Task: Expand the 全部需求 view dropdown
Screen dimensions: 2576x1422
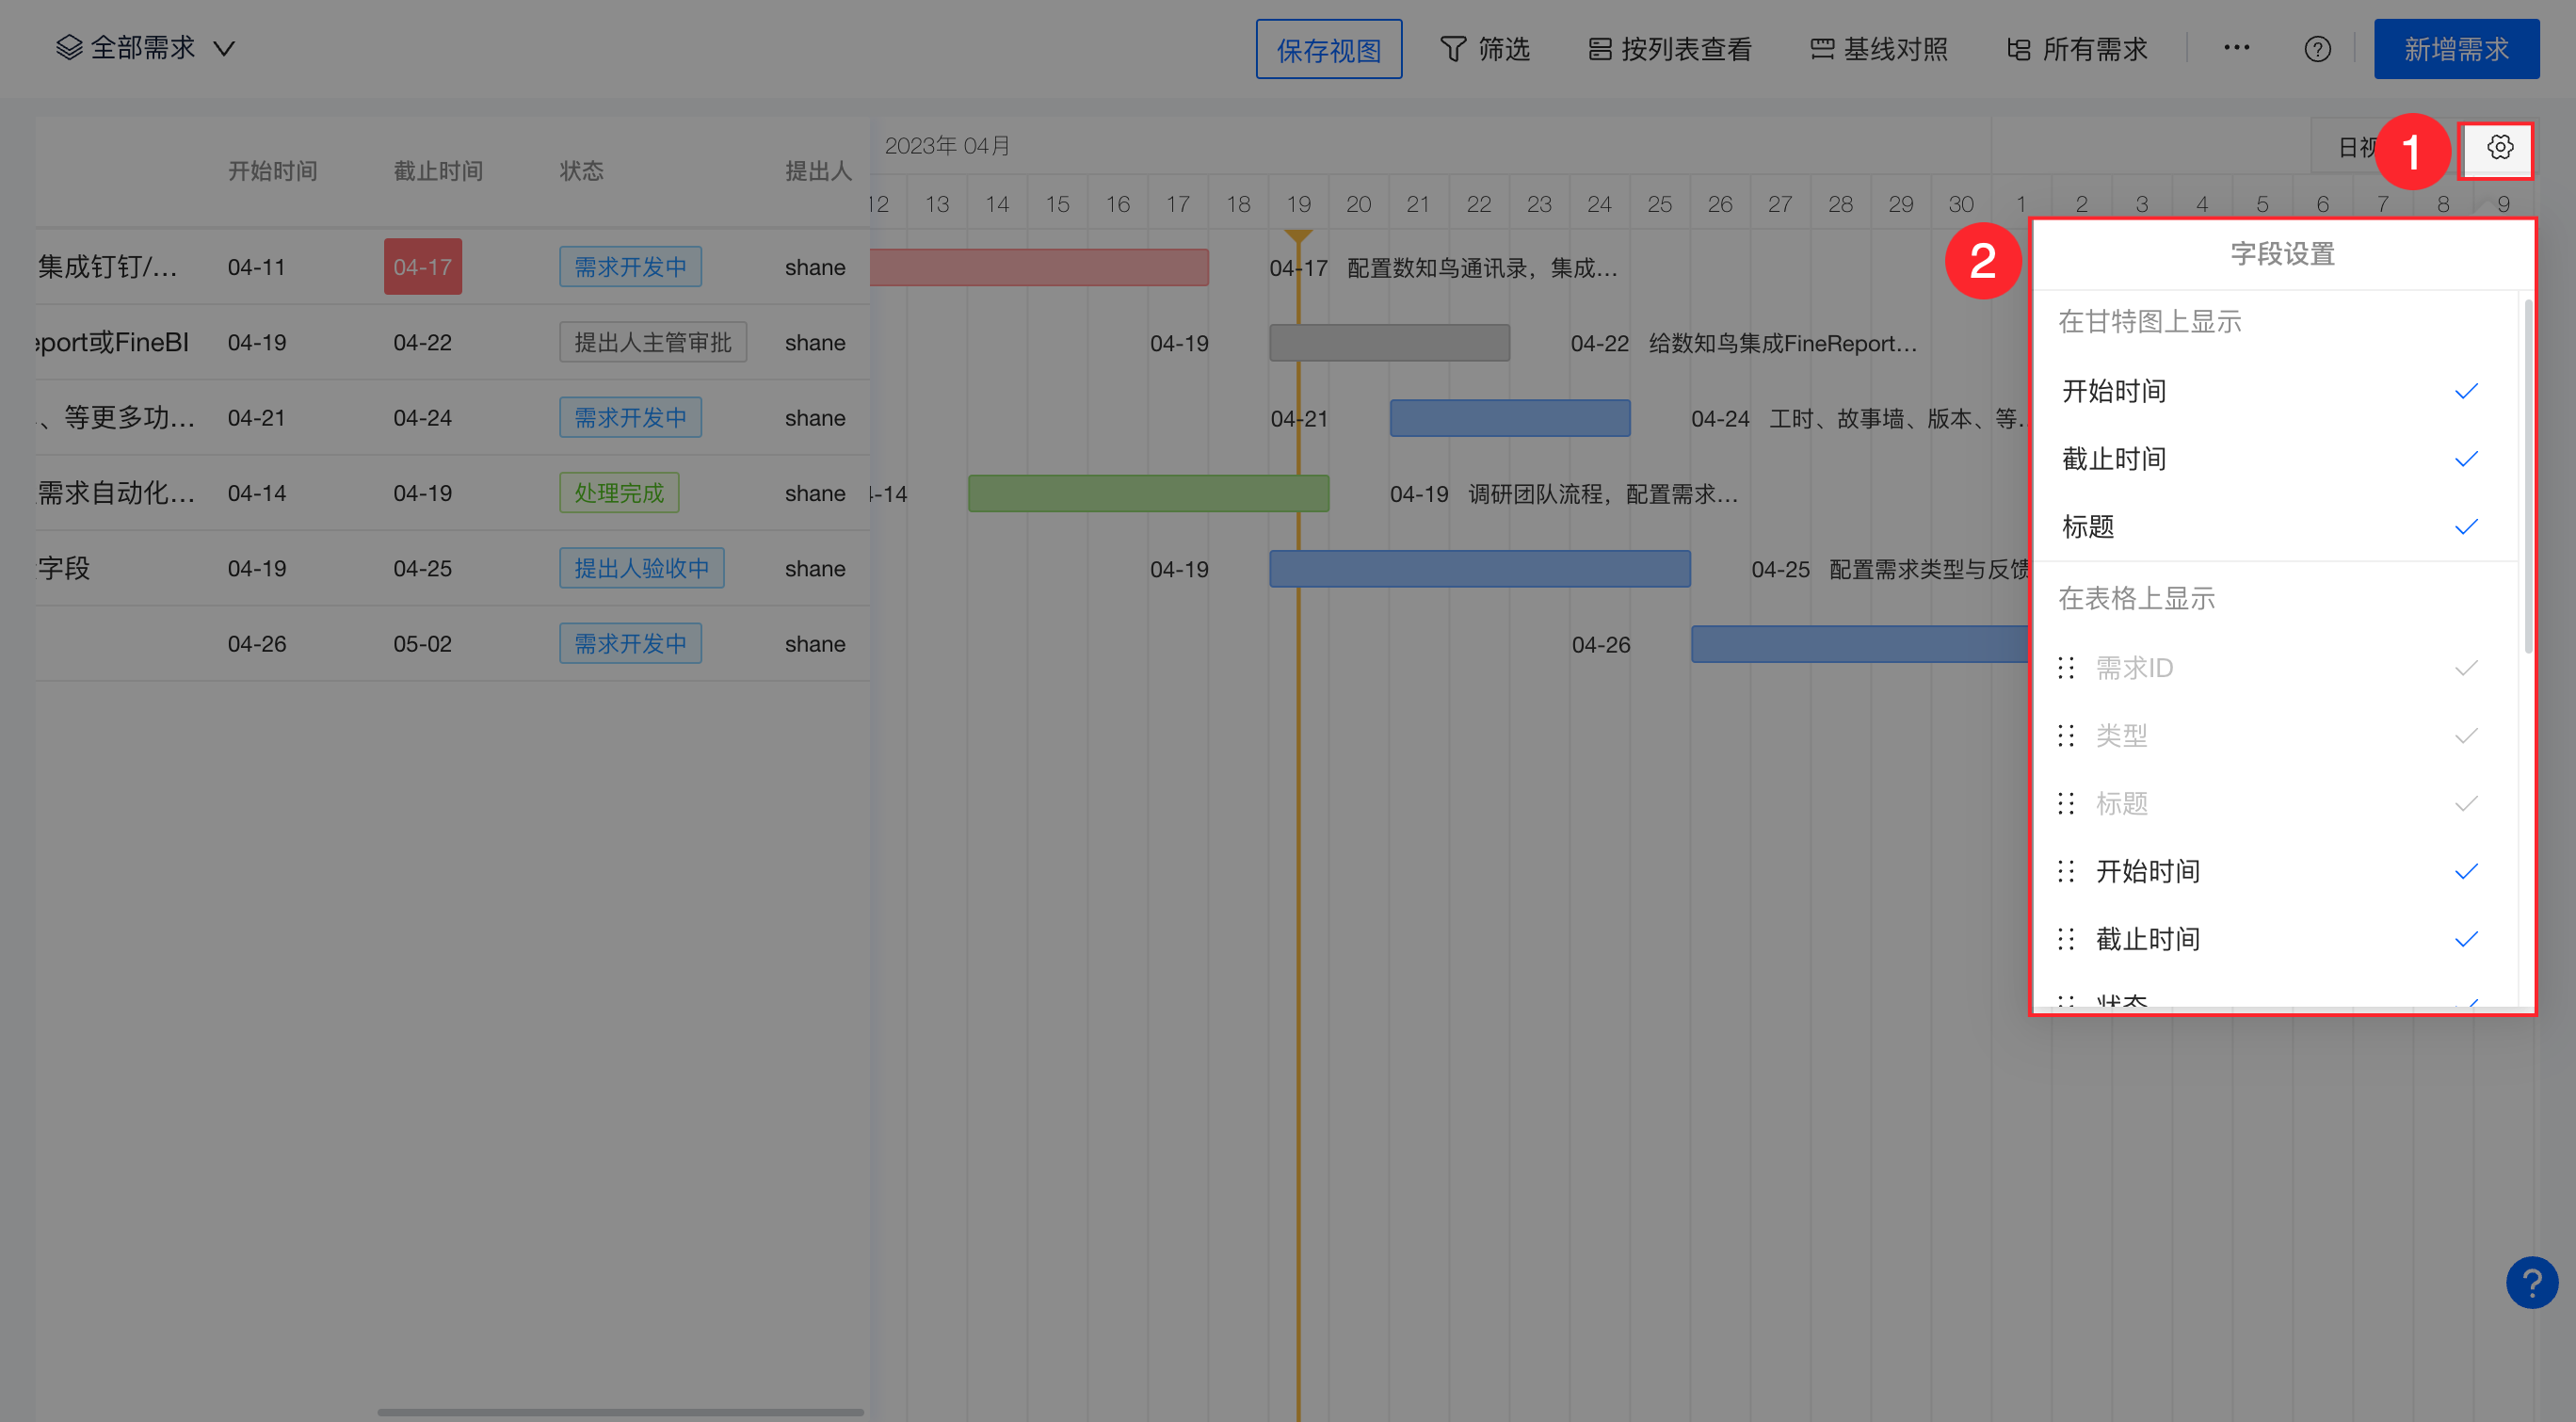Action: 224,49
